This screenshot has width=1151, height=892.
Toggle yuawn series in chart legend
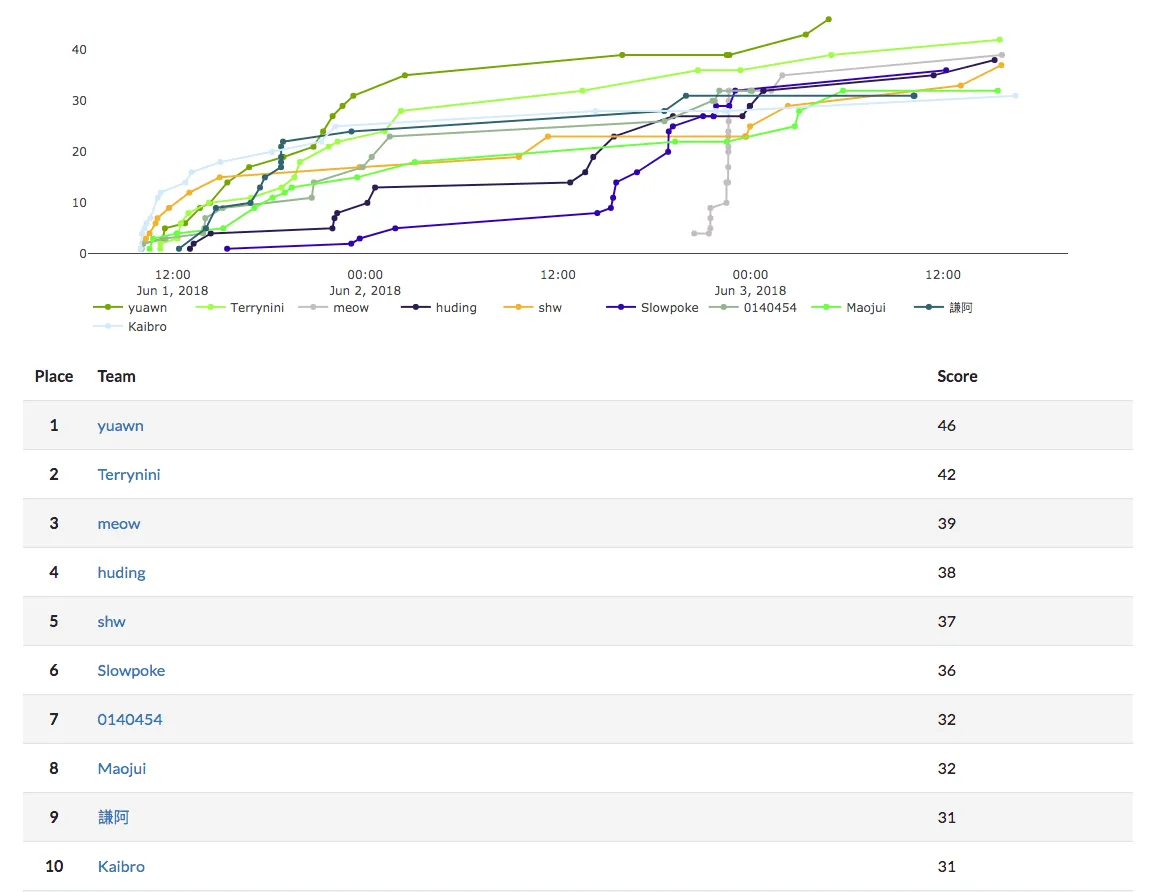pos(131,308)
